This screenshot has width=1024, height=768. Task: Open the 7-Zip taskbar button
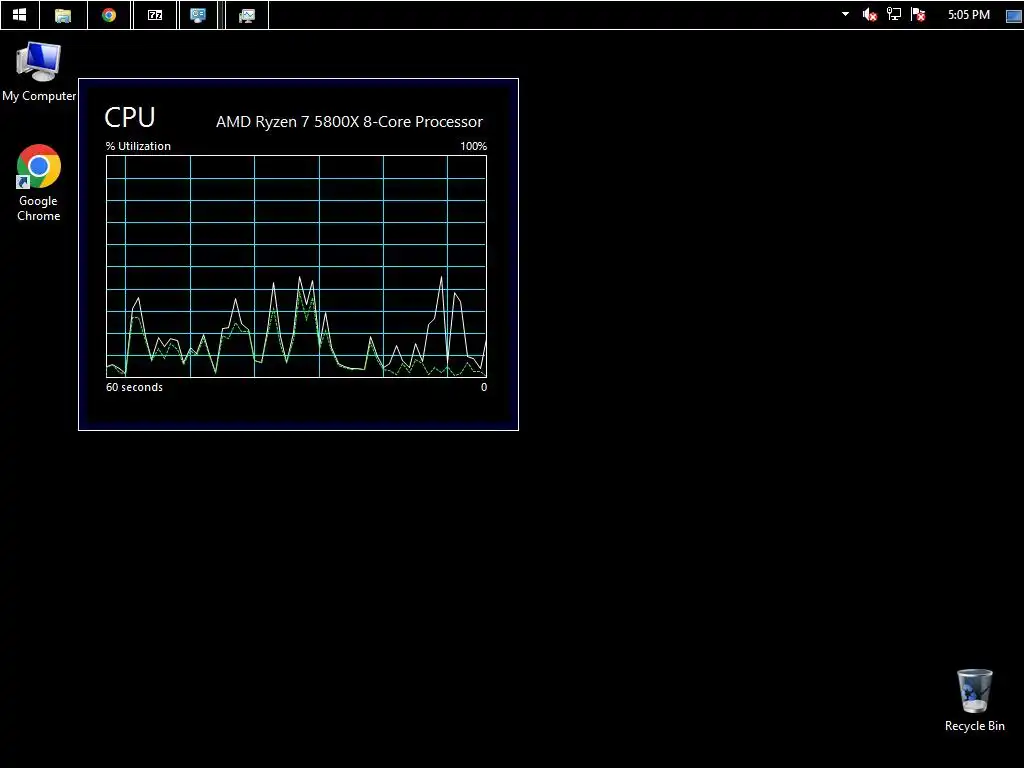tap(155, 14)
